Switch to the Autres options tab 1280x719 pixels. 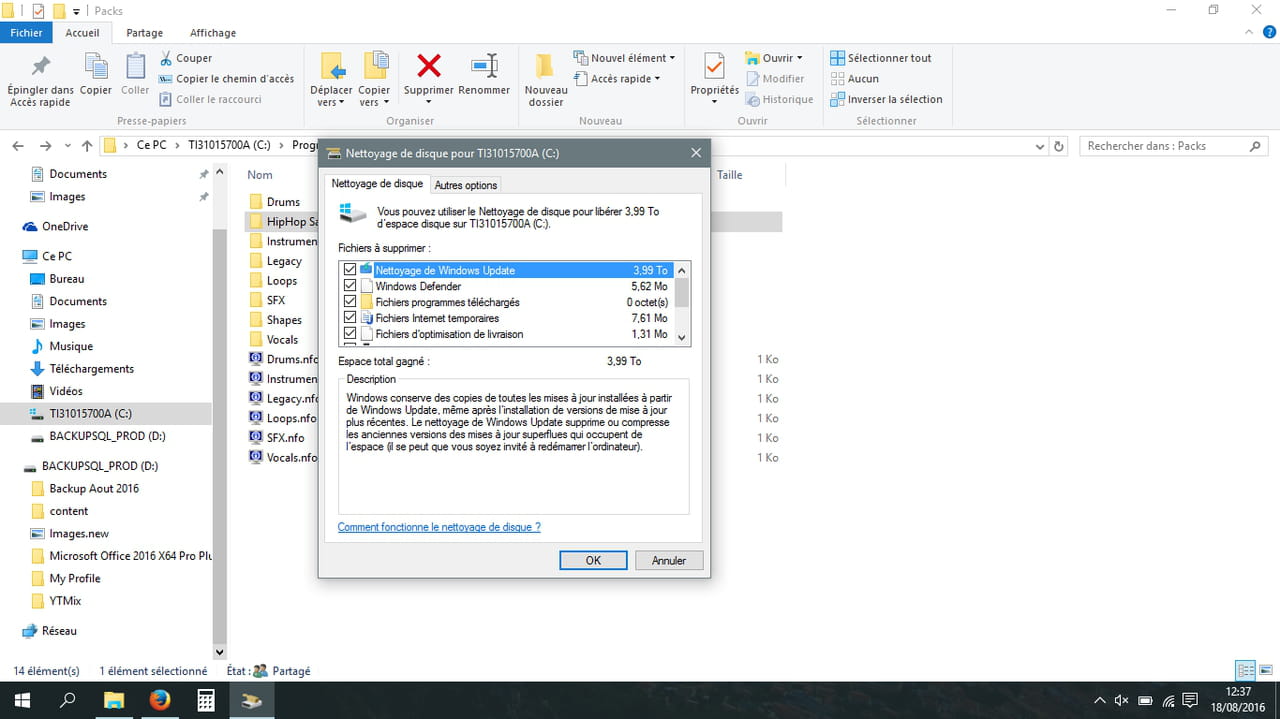coord(466,185)
